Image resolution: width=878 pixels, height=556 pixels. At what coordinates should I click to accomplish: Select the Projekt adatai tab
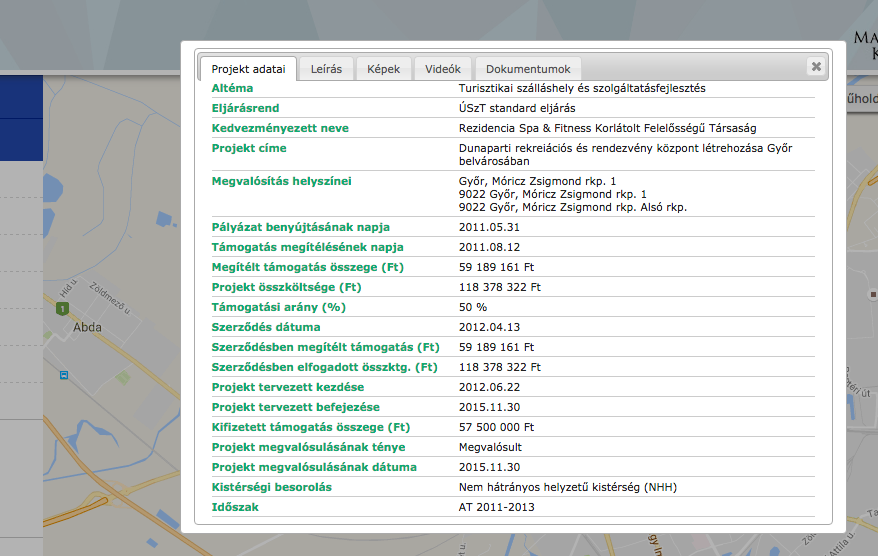point(248,69)
